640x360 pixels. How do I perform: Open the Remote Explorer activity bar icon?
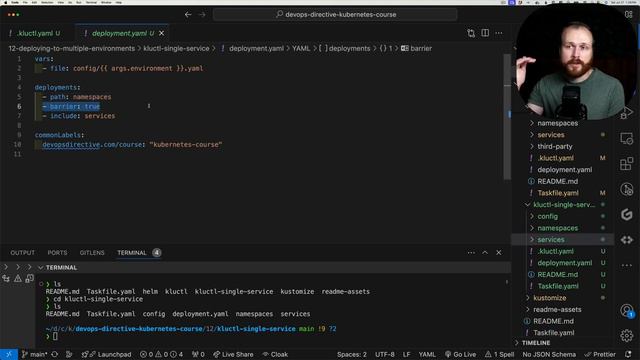[x=627, y=139]
